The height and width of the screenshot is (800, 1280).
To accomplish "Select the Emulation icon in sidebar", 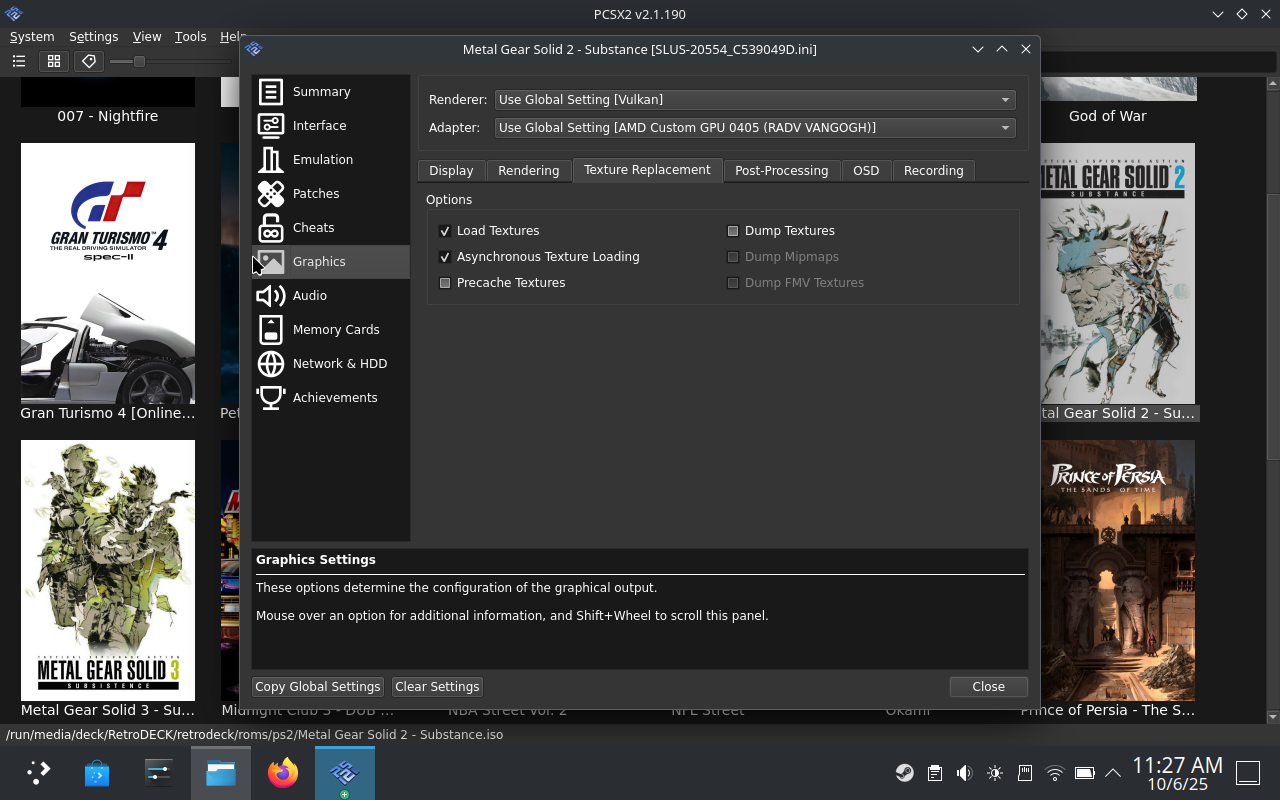I will tap(271, 160).
